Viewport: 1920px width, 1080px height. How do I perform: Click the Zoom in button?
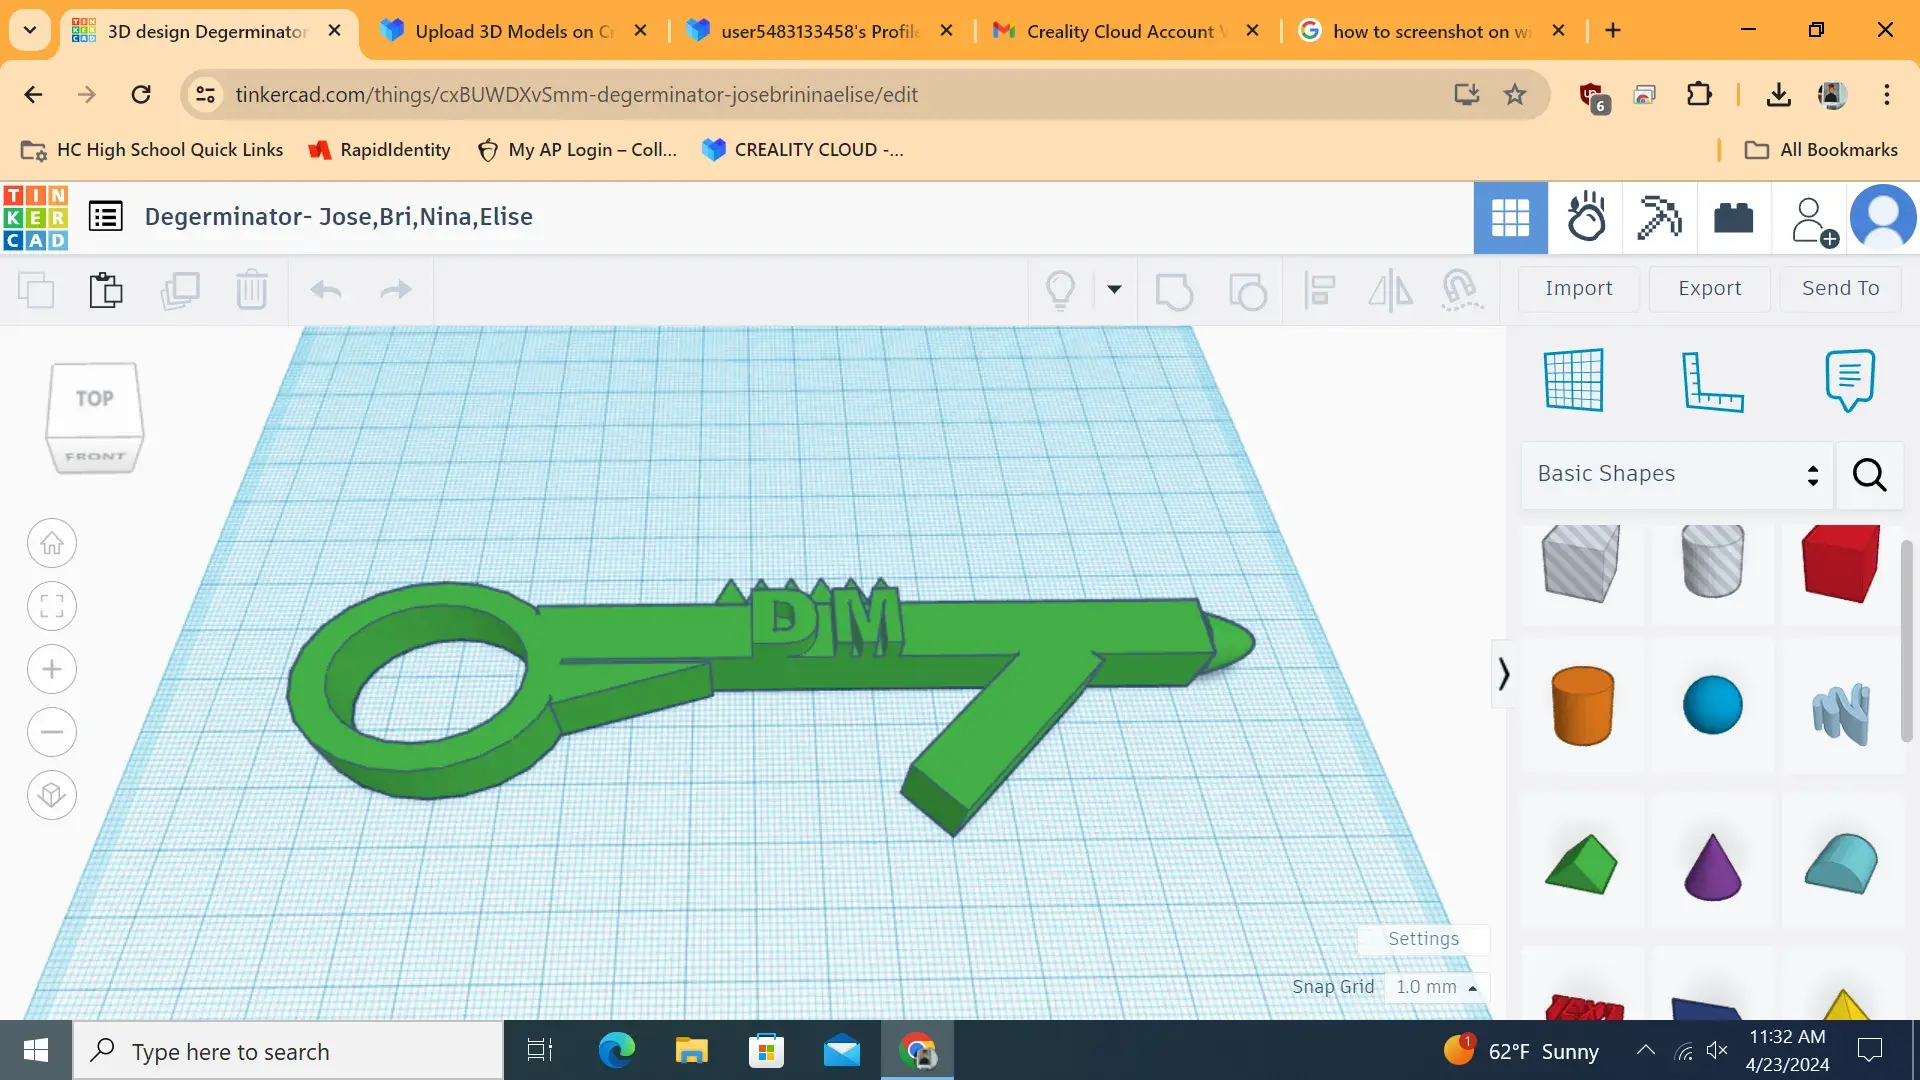(x=52, y=669)
